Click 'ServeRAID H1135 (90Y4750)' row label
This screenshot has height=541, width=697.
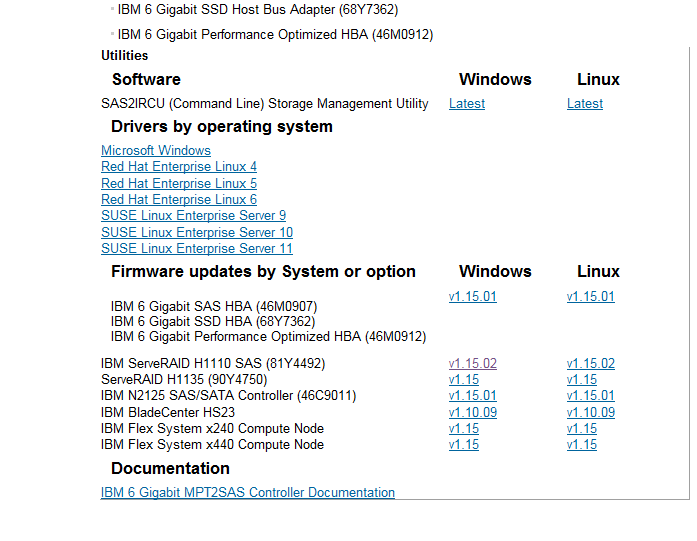[184, 380]
